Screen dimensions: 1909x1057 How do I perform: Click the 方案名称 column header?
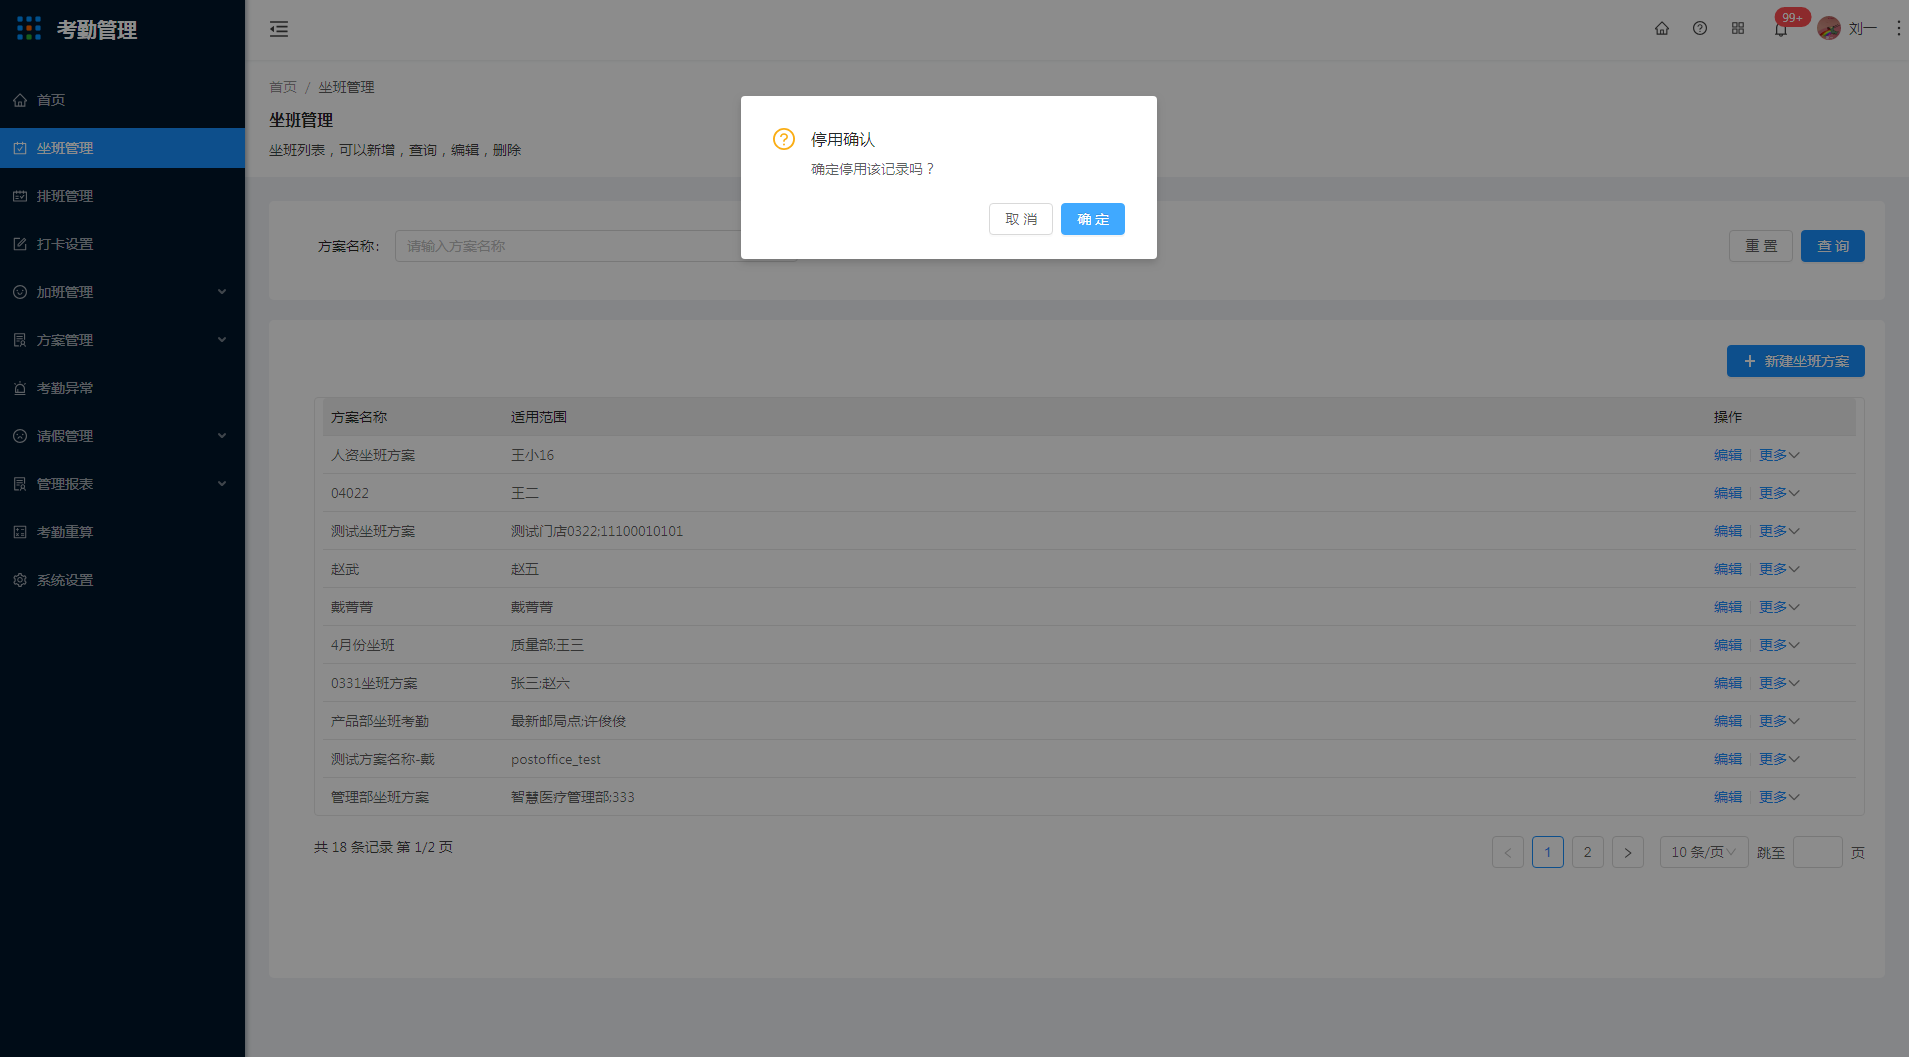pos(359,417)
